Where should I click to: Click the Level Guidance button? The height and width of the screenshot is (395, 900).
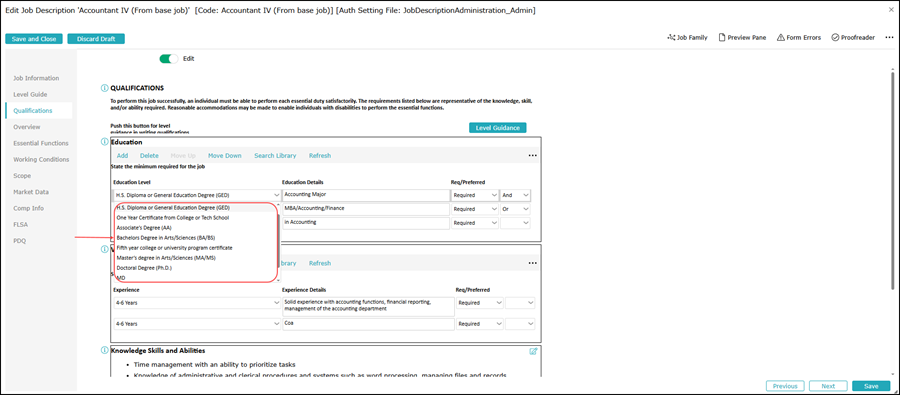498,128
